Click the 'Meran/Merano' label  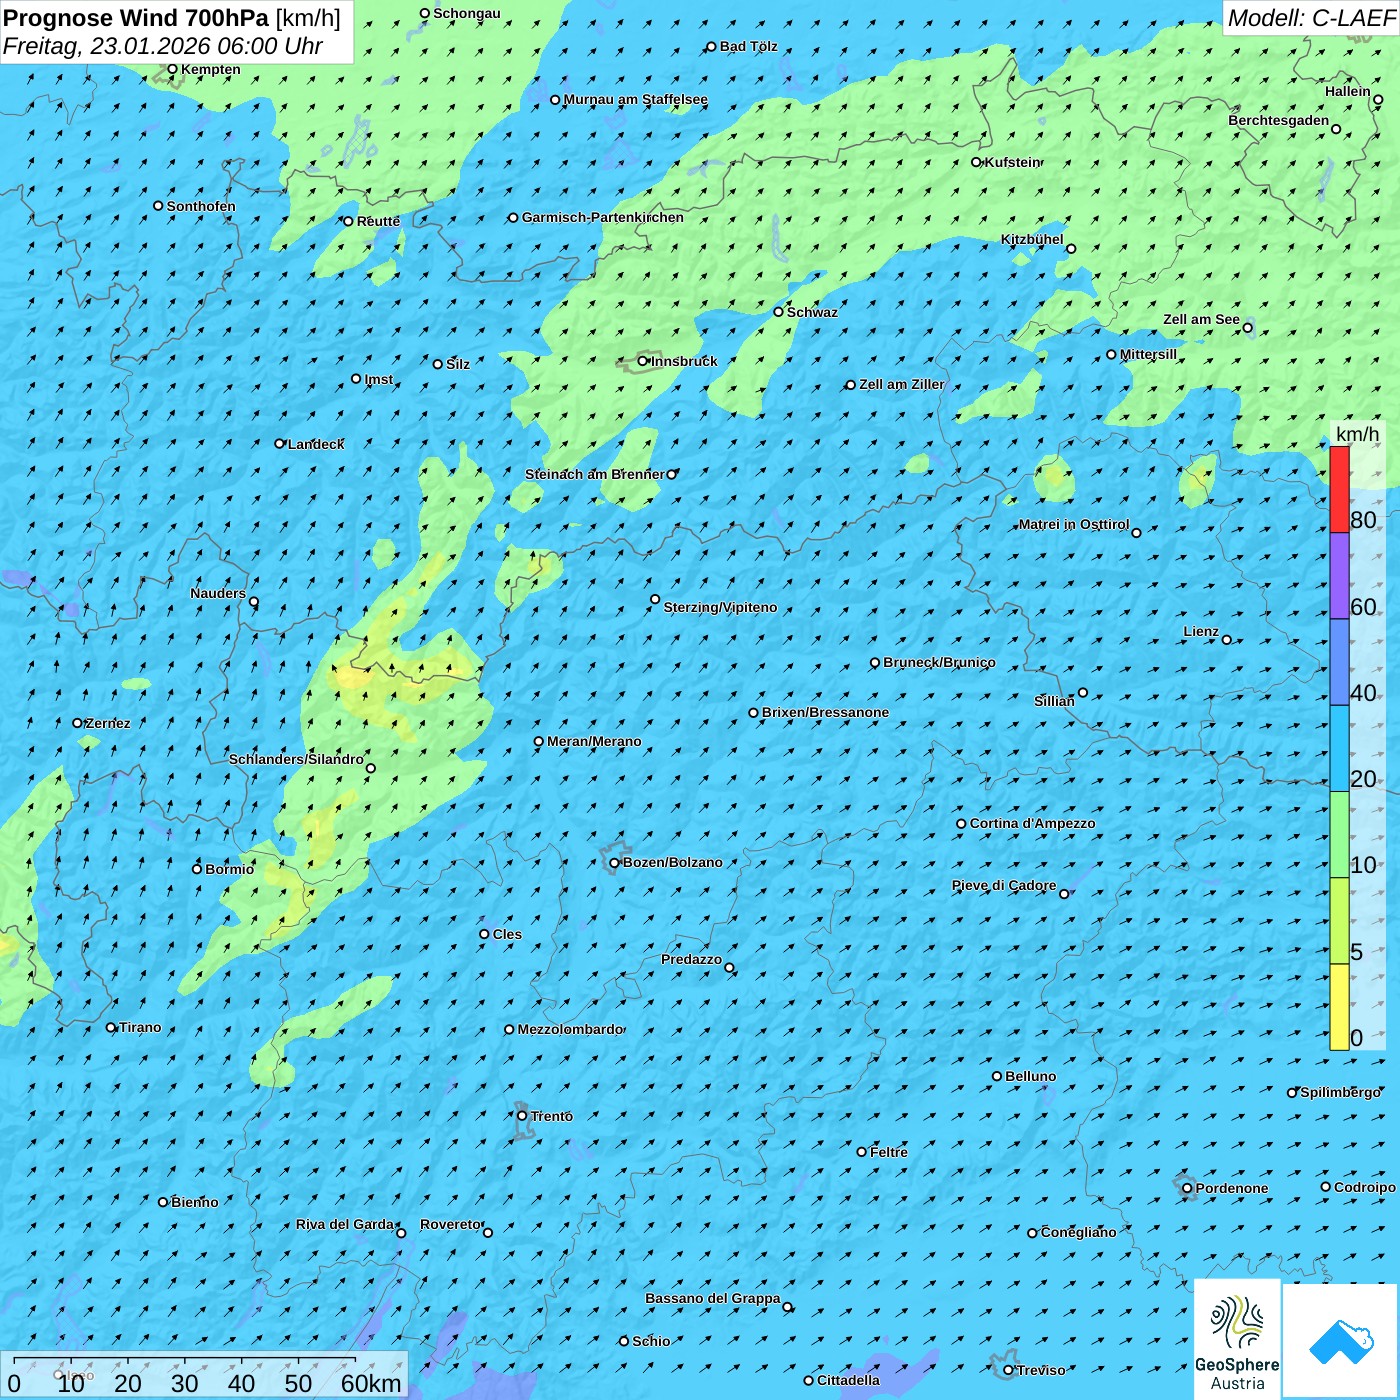(594, 741)
